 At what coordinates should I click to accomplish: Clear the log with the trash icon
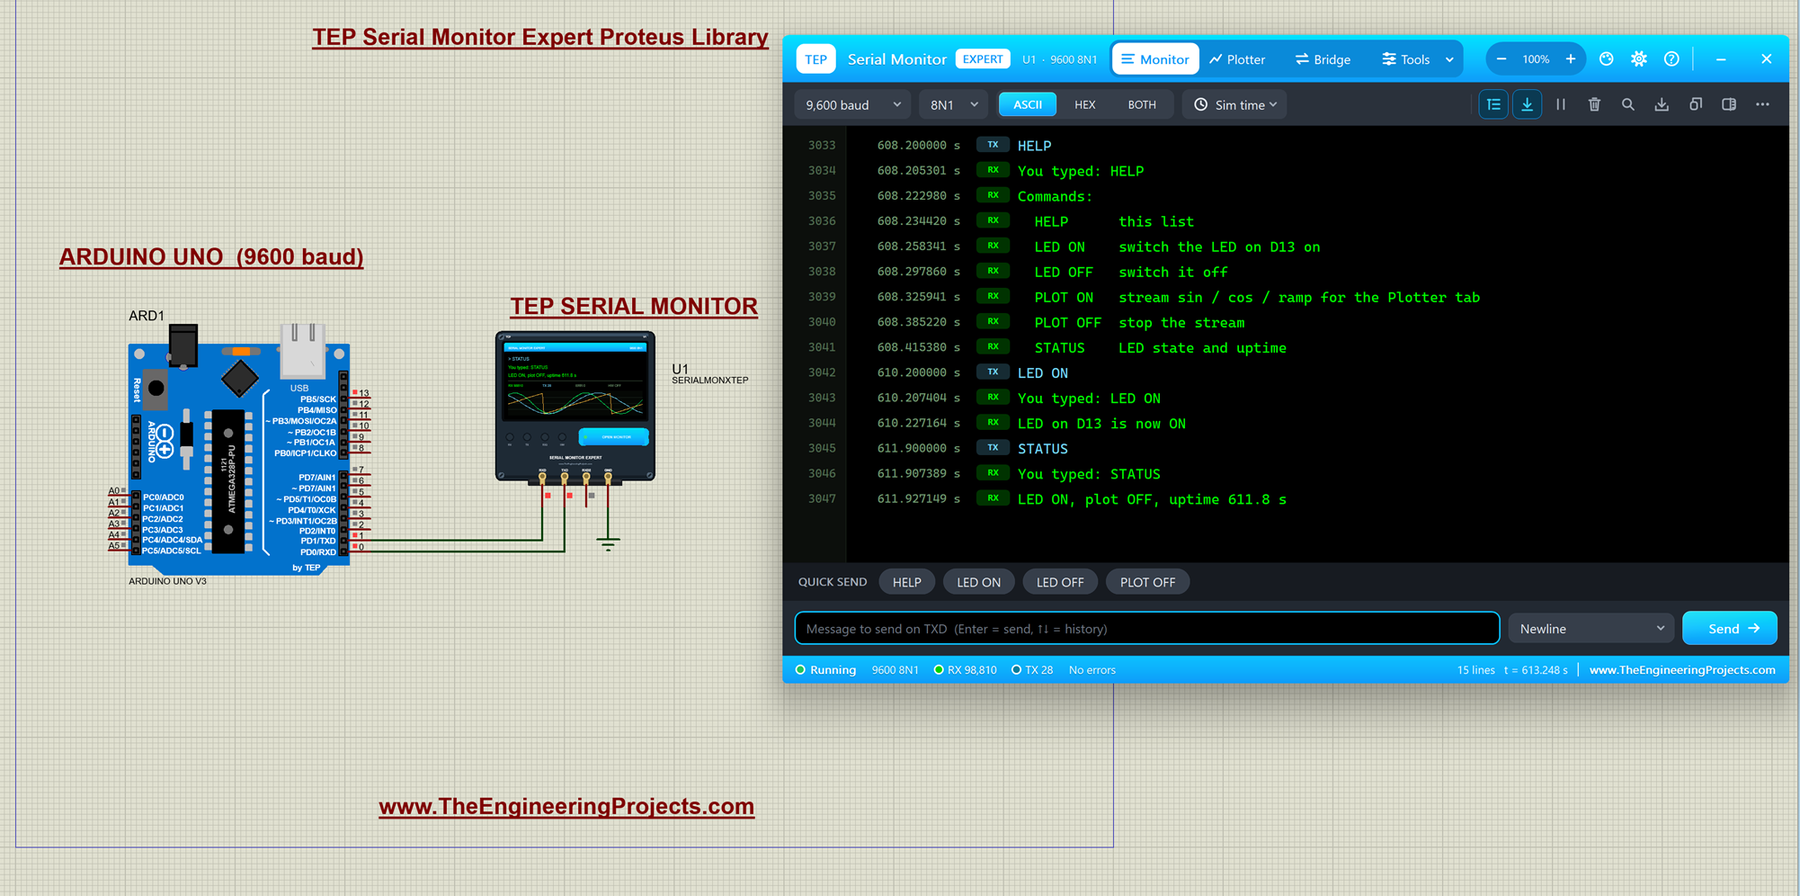point(1594,104)
